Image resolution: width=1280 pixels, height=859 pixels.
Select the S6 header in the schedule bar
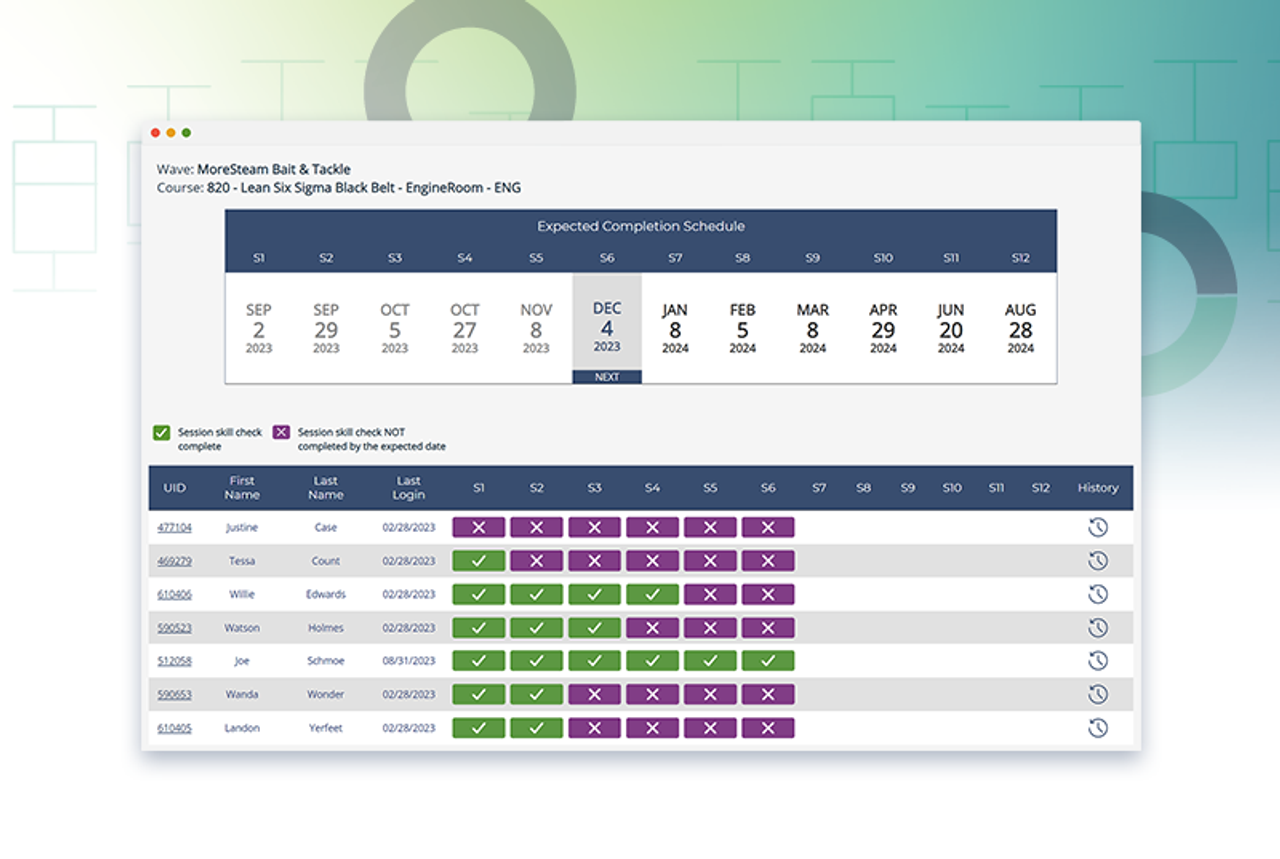click(606, 257)
